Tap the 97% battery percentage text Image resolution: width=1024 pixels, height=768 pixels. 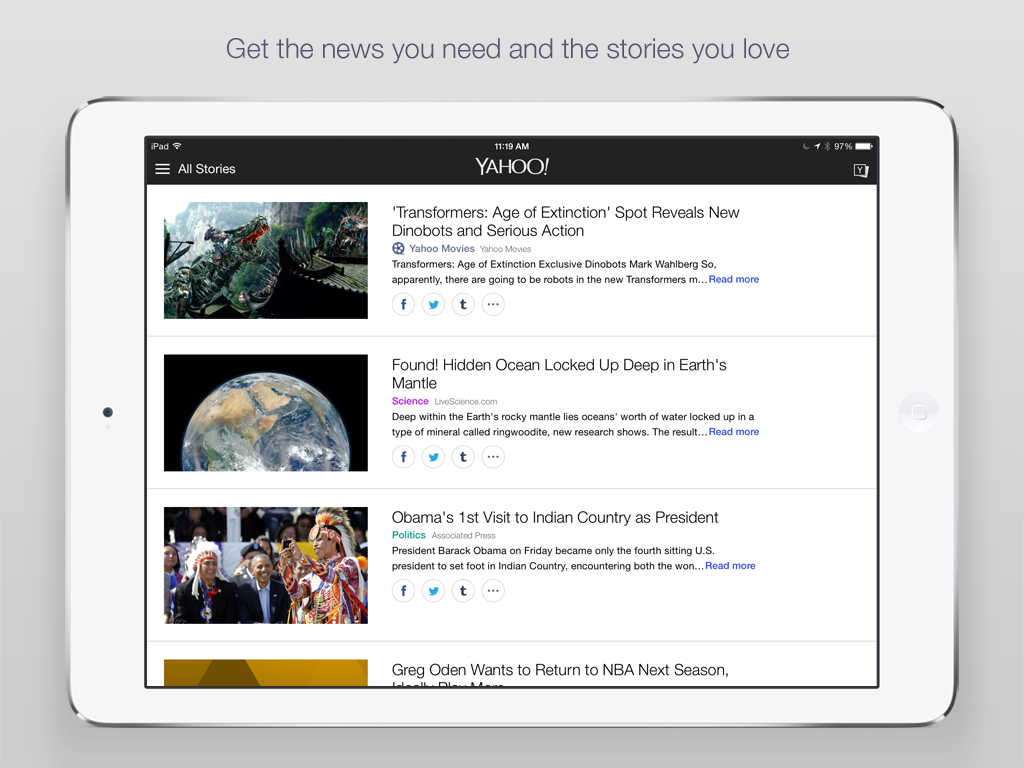(843, 146)
